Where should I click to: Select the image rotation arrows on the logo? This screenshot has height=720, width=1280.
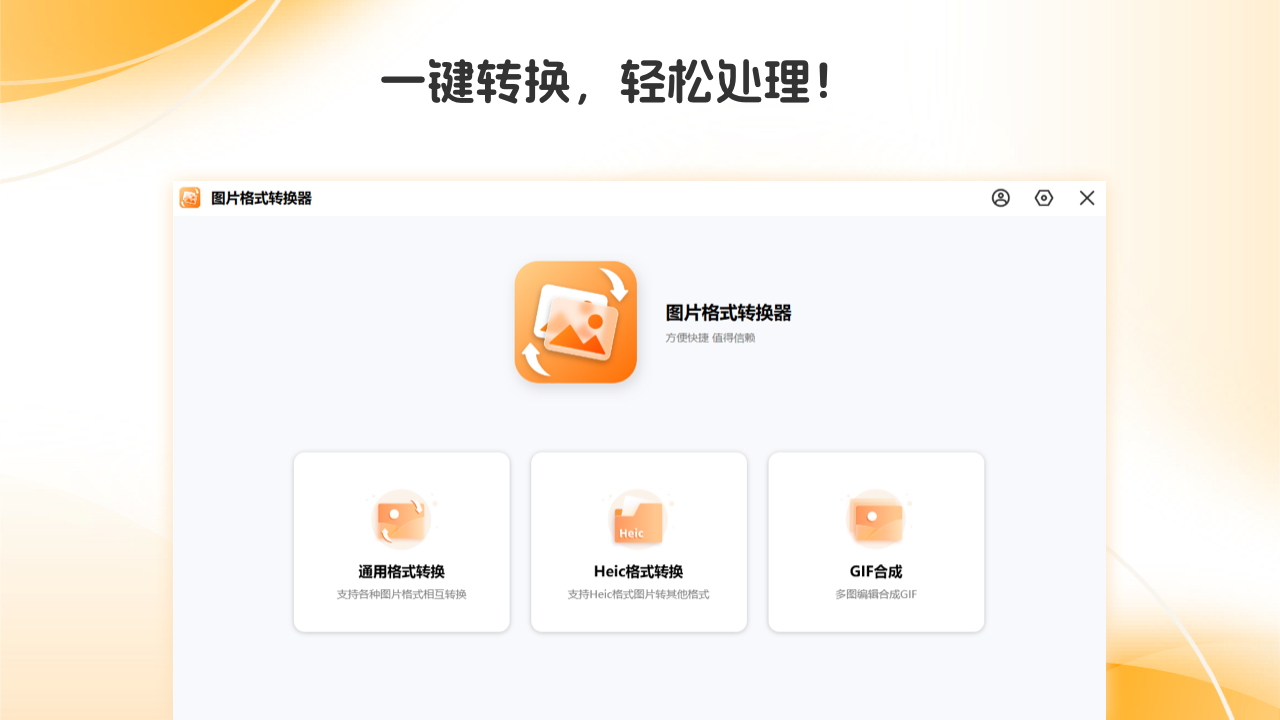614,287
